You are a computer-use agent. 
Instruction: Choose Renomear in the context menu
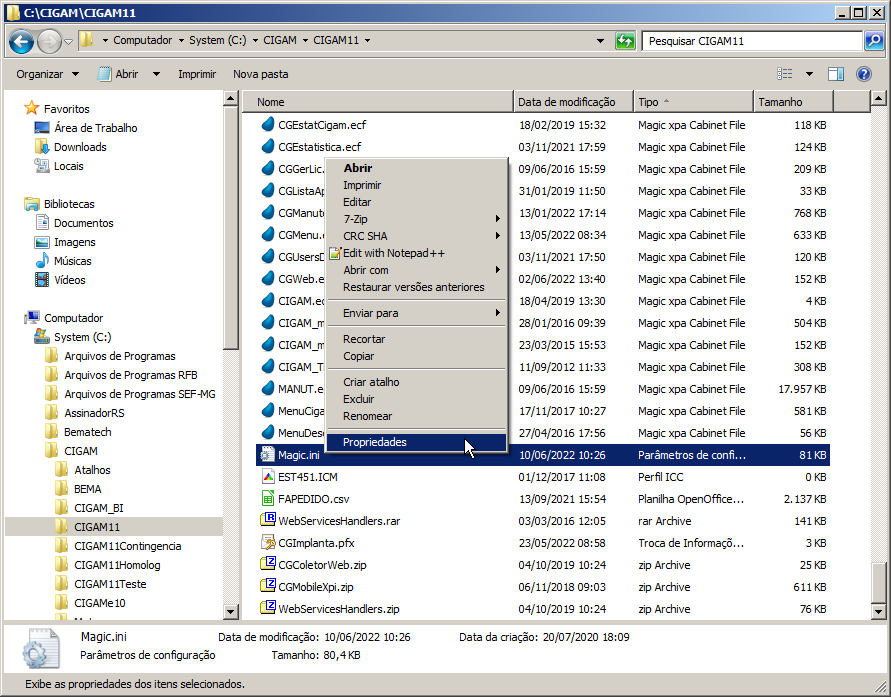418,416
